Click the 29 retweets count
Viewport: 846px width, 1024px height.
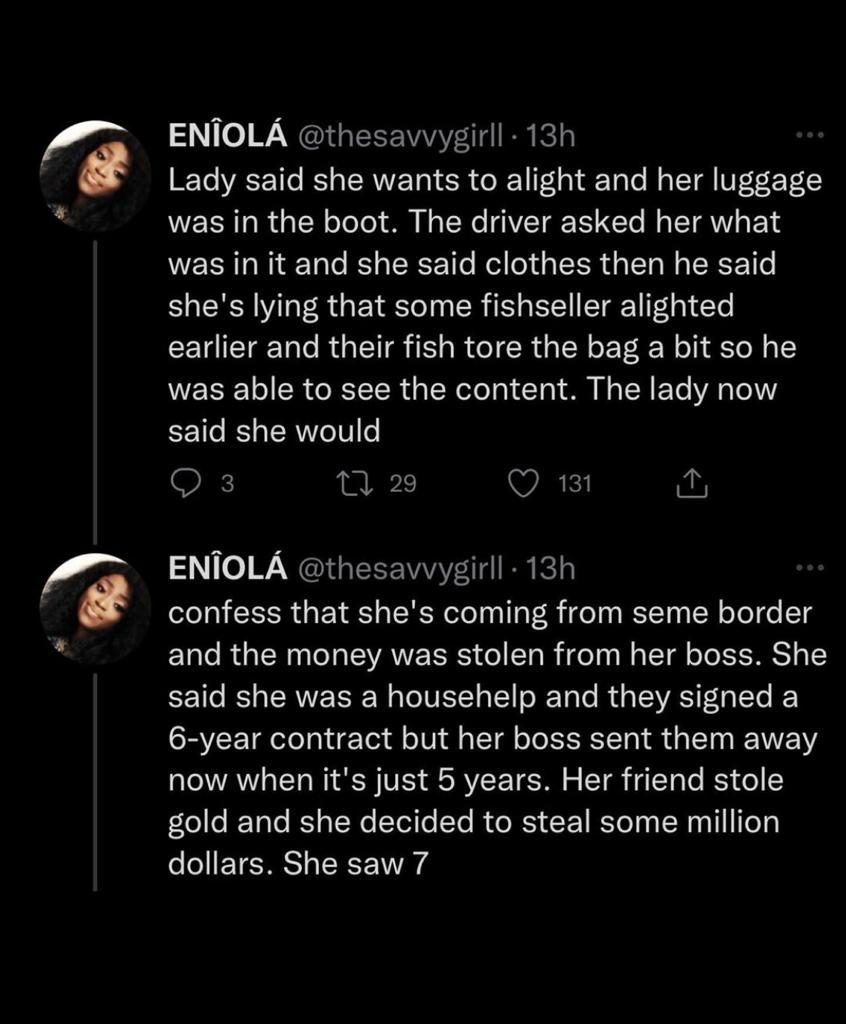pyautogui.click(x=402, y=484)
